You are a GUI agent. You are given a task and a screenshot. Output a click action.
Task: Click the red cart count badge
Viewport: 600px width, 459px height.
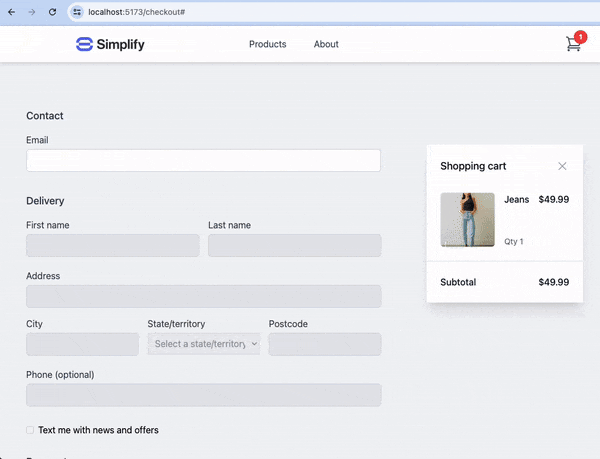coord(580,37)
